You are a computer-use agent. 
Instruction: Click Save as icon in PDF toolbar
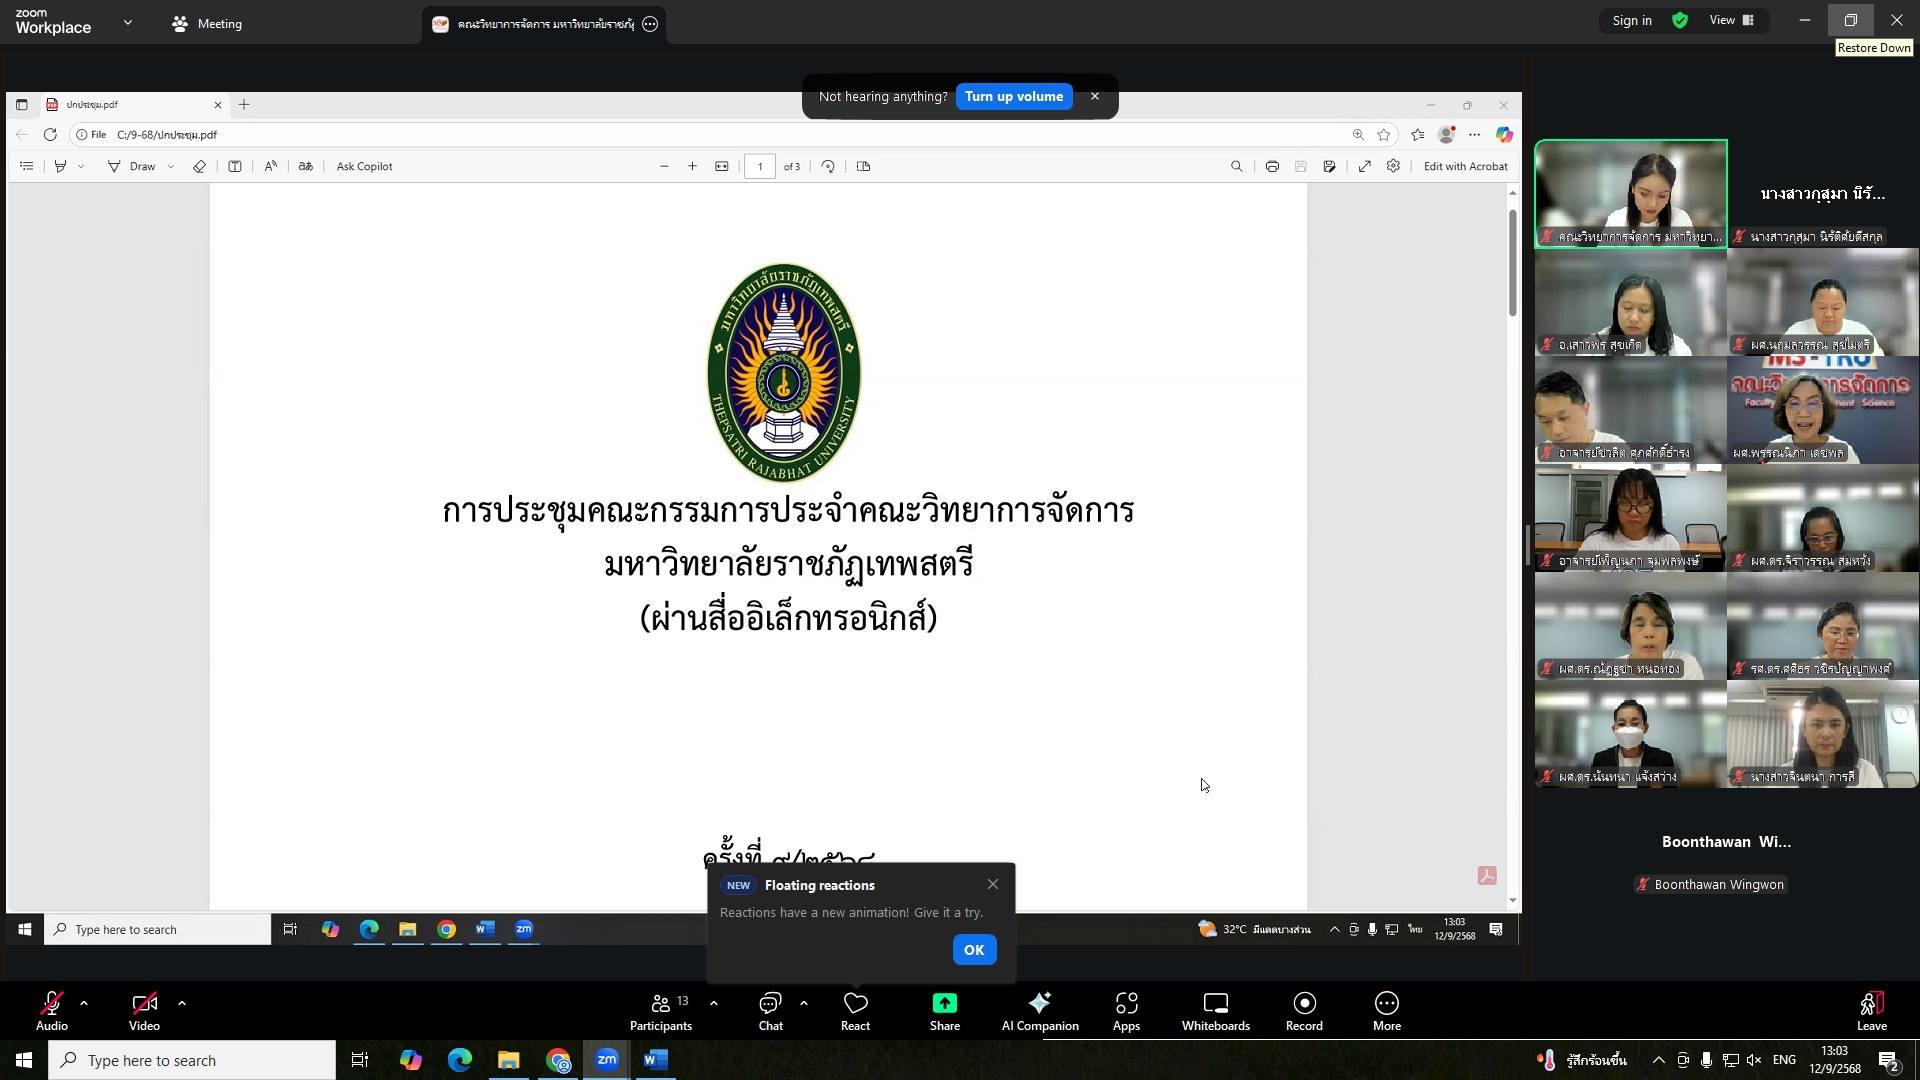click(x=1329, y=167)
